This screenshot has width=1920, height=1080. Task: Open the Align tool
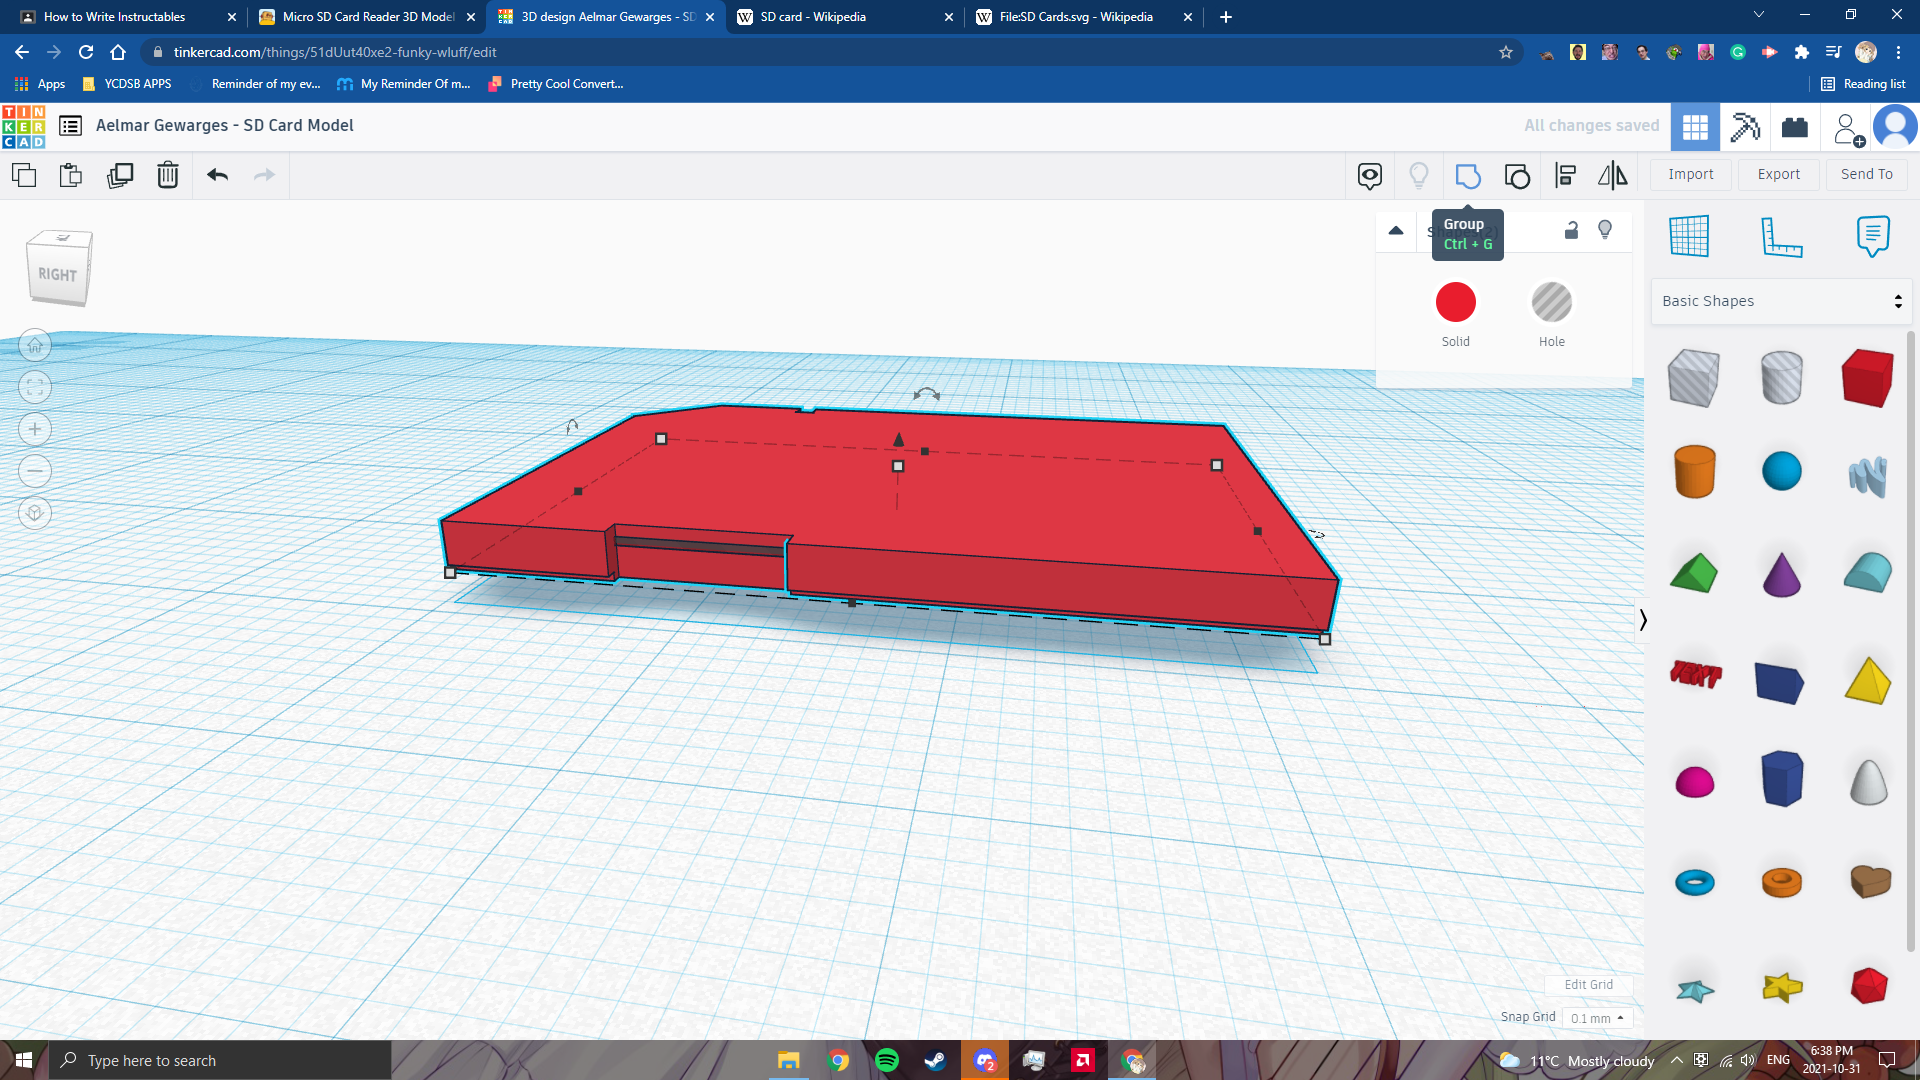tap(1565, 175)
